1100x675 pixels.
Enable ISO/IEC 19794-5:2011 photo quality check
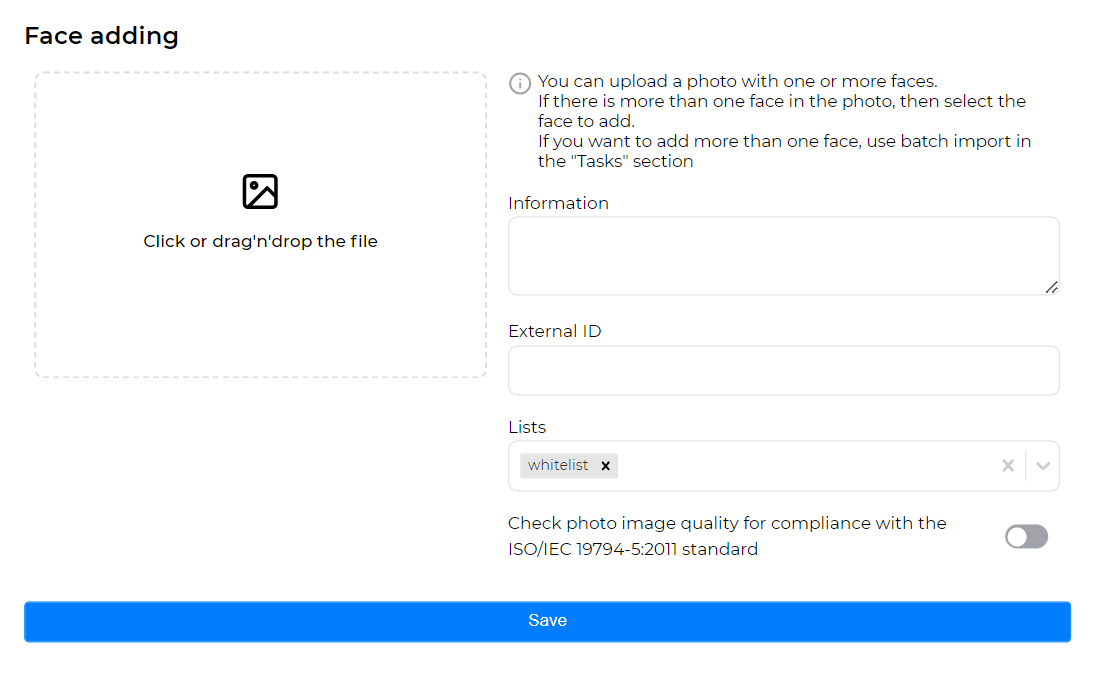click(1026, 537)
